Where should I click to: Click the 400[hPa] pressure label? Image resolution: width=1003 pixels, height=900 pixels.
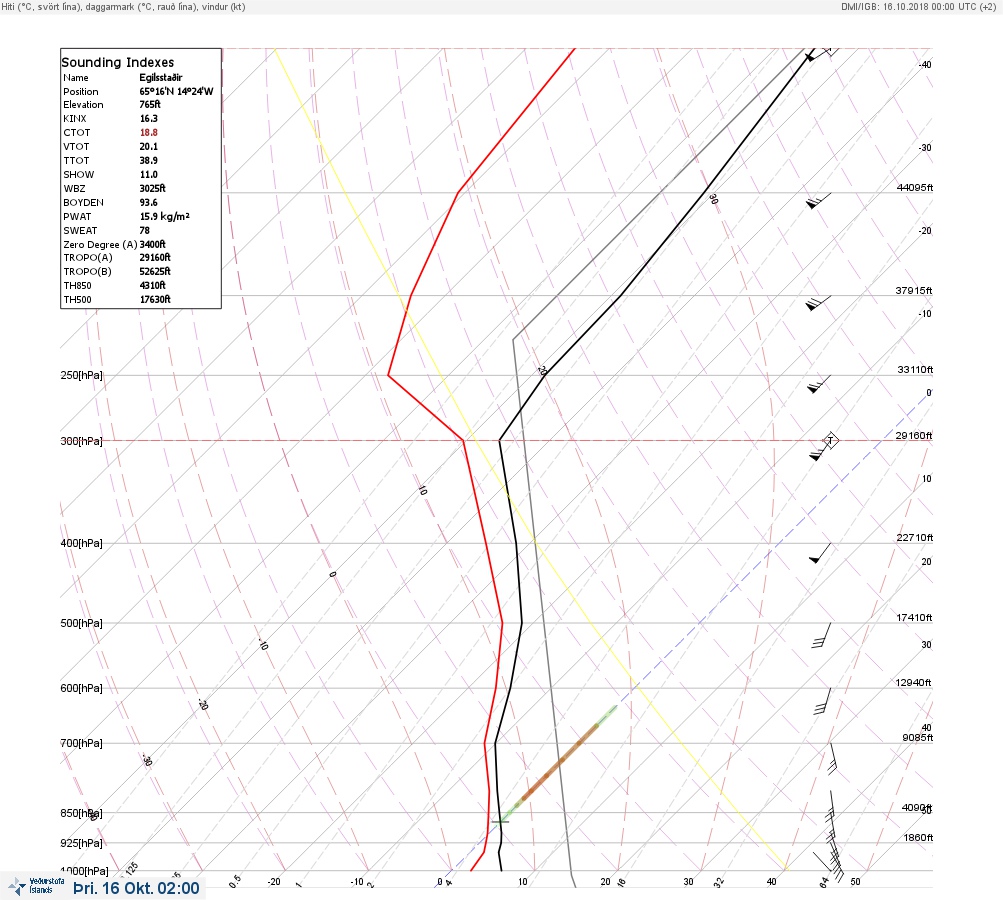(81, 543)
